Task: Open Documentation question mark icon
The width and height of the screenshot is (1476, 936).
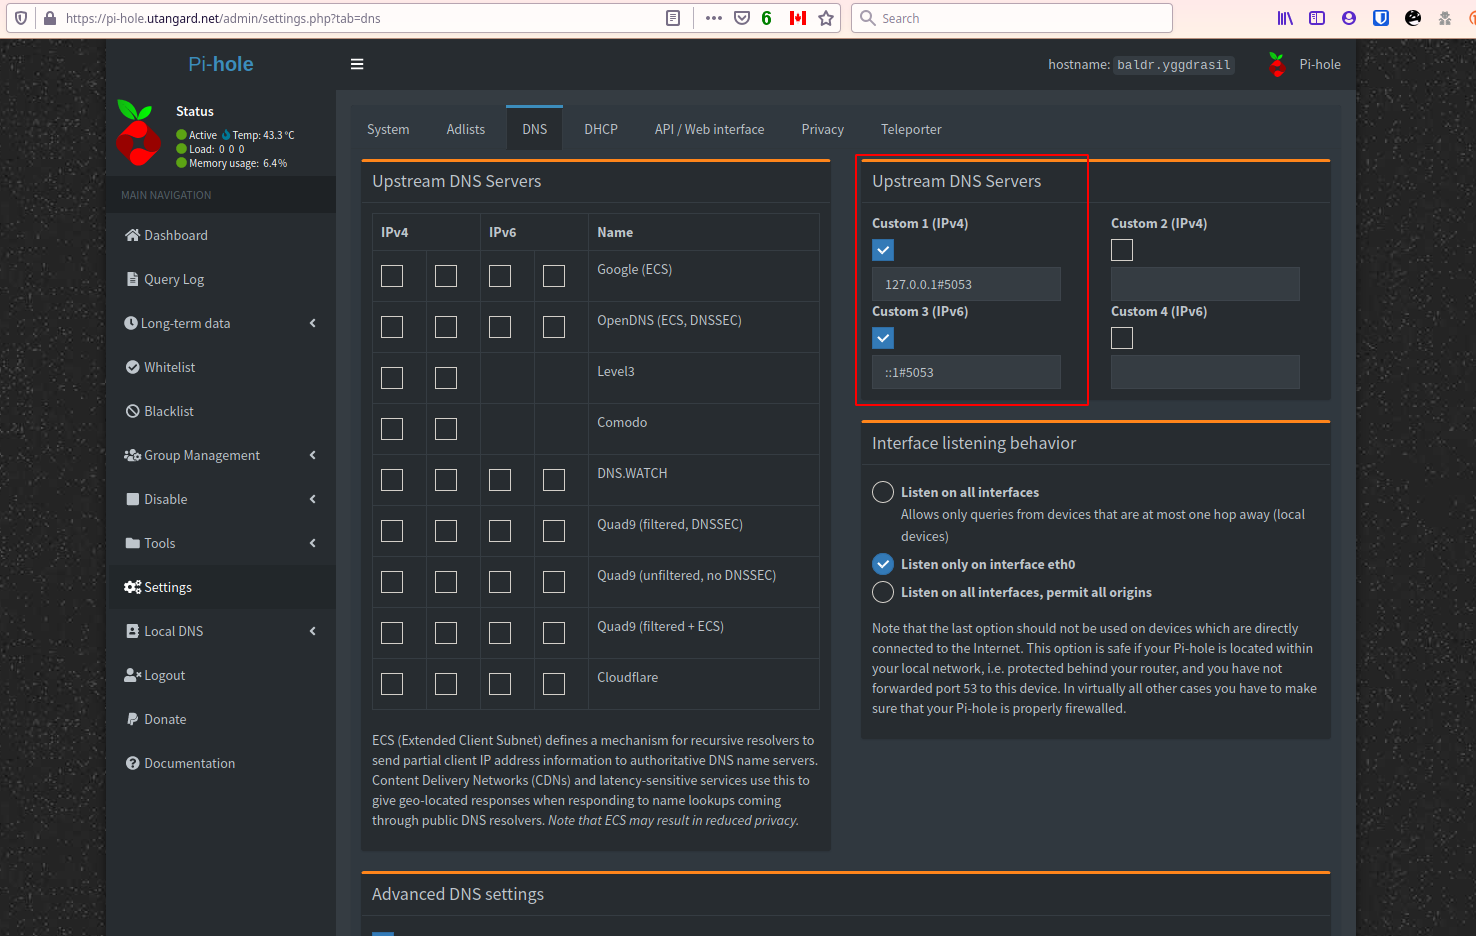Action: coord(132,763)
